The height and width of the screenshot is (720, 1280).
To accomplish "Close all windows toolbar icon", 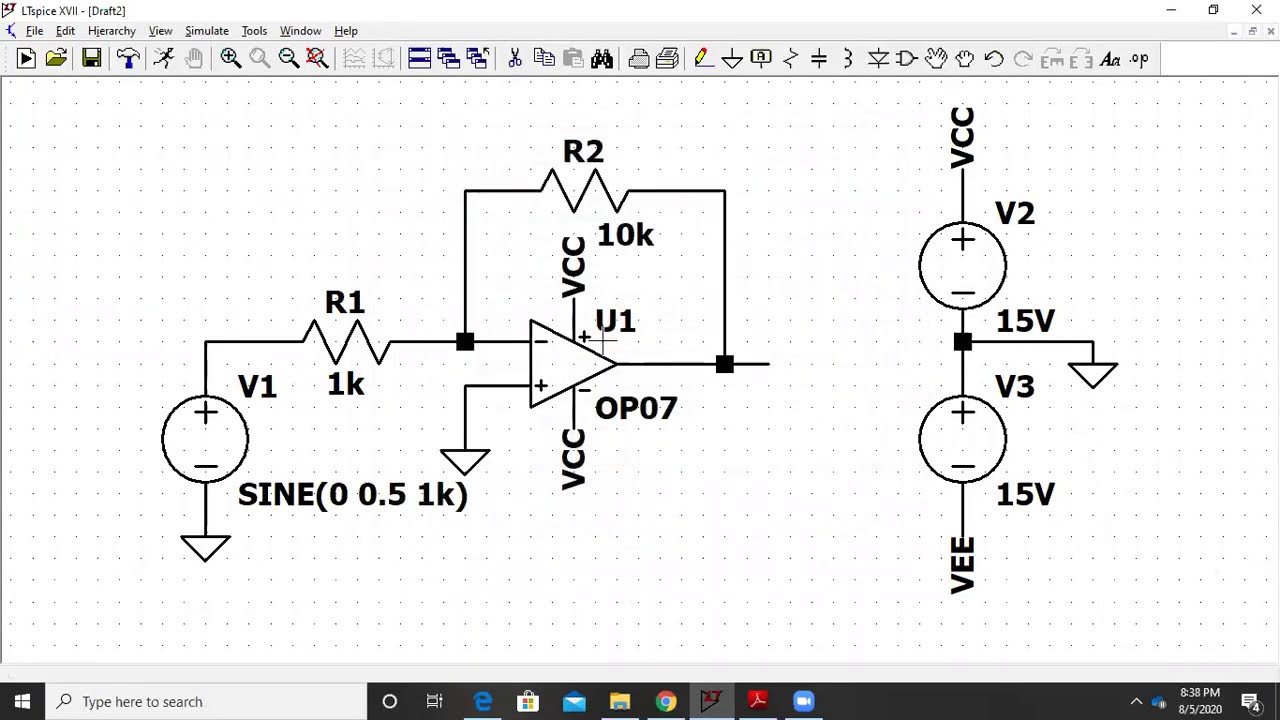I will point(477,59).
